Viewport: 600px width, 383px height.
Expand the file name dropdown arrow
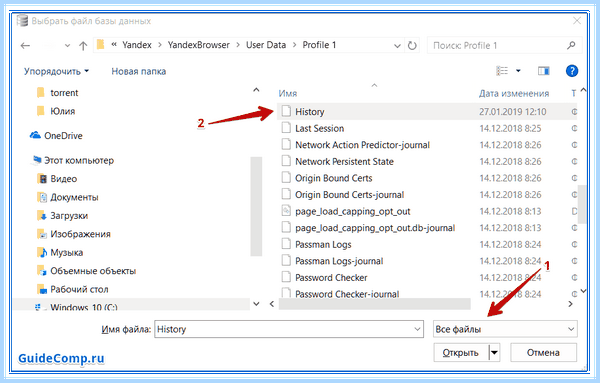pyautogui.click(x=417, y=329)
